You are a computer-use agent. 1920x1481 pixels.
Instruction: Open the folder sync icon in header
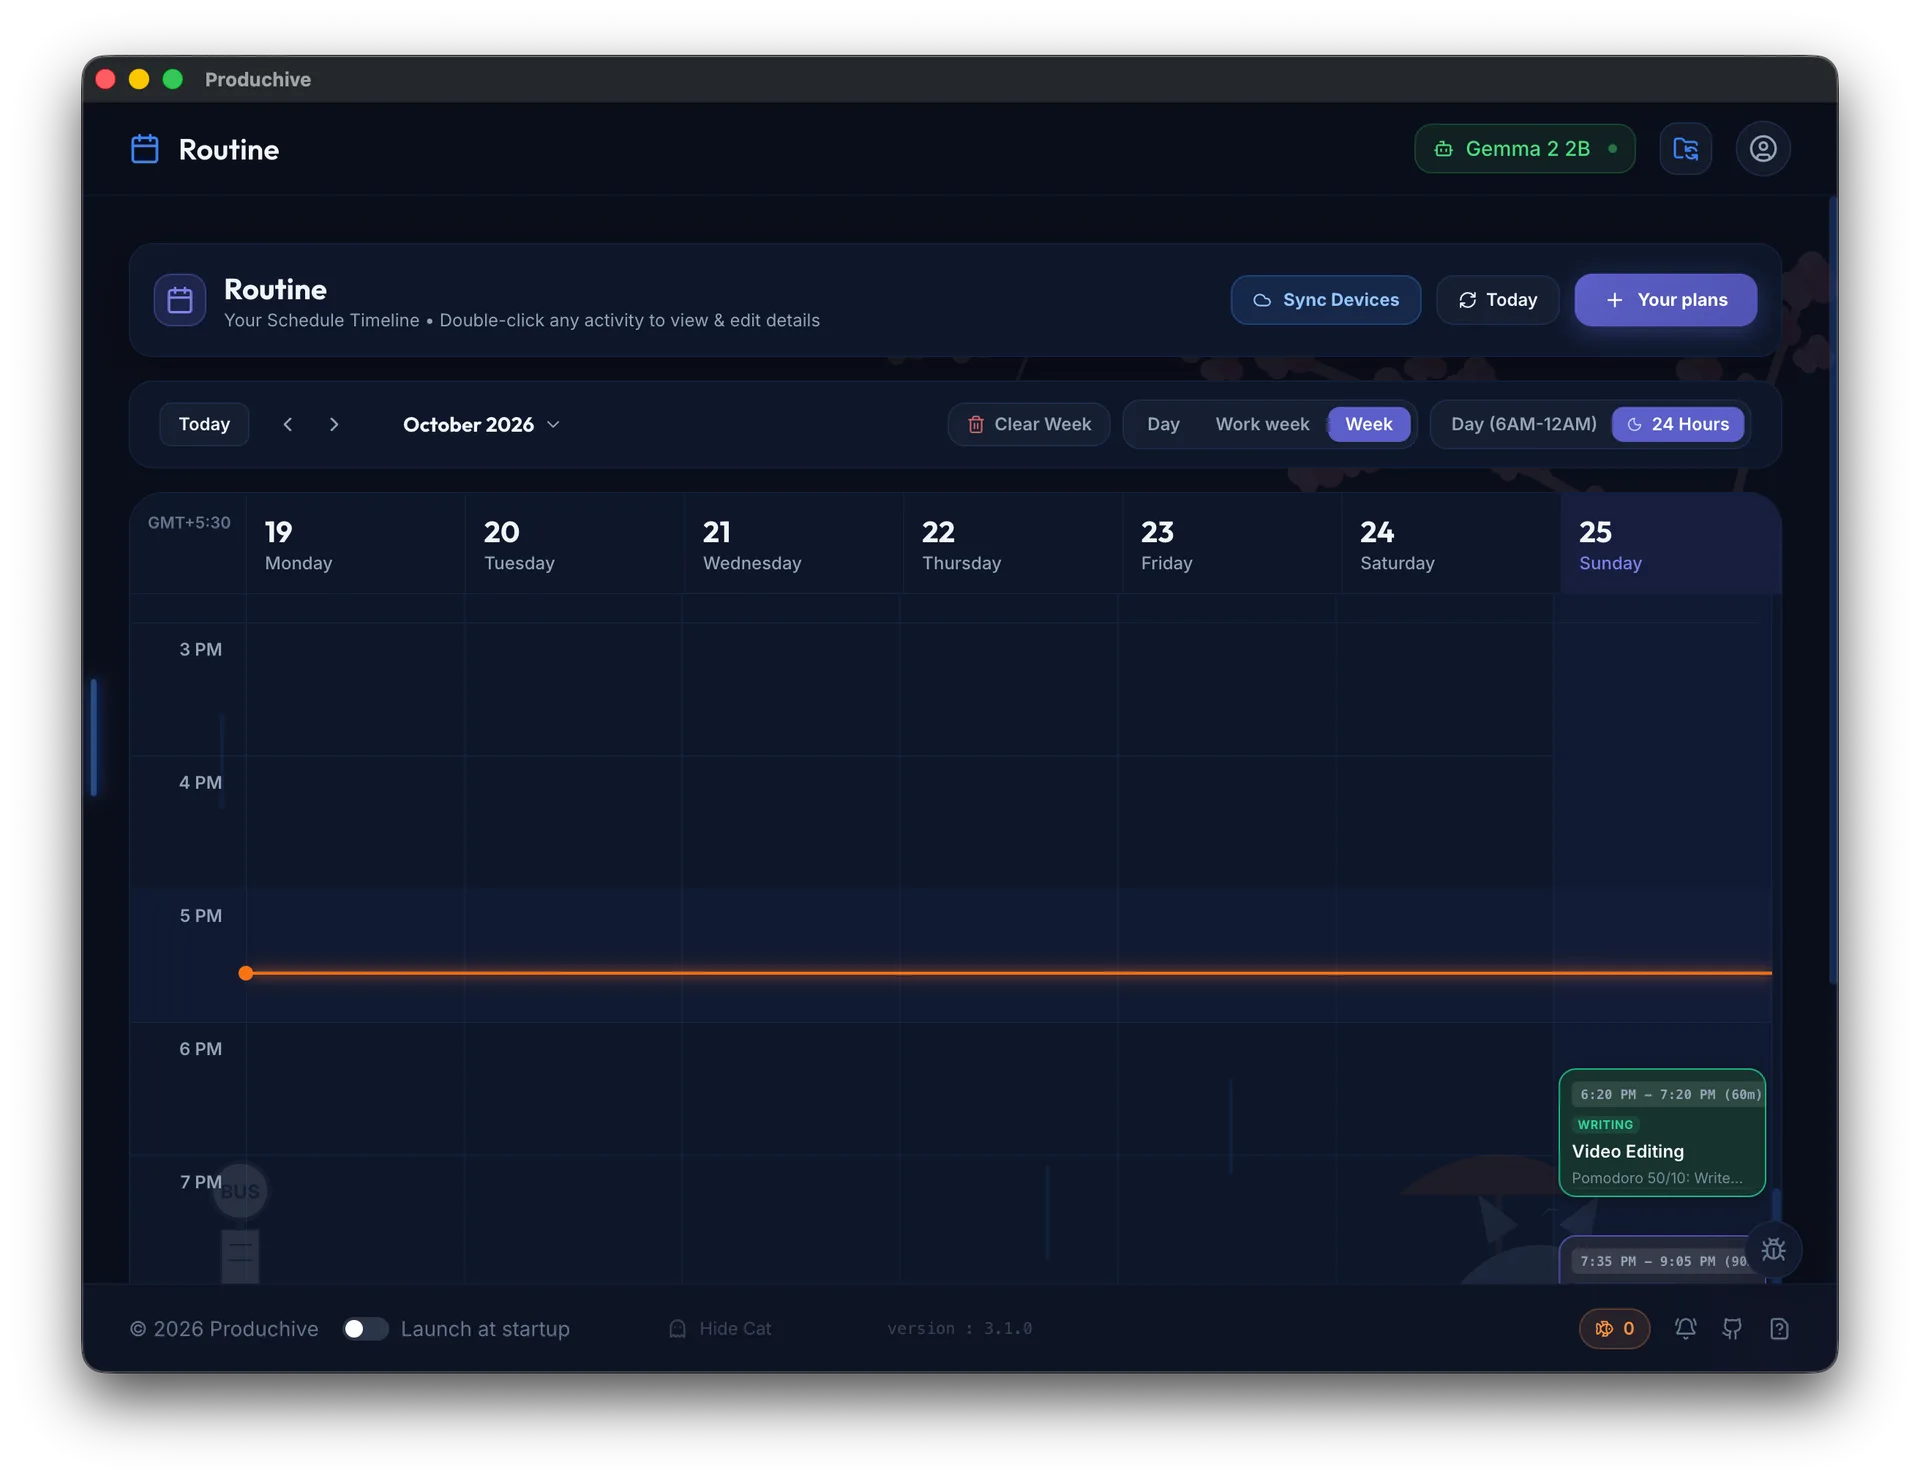(1685, 149)
